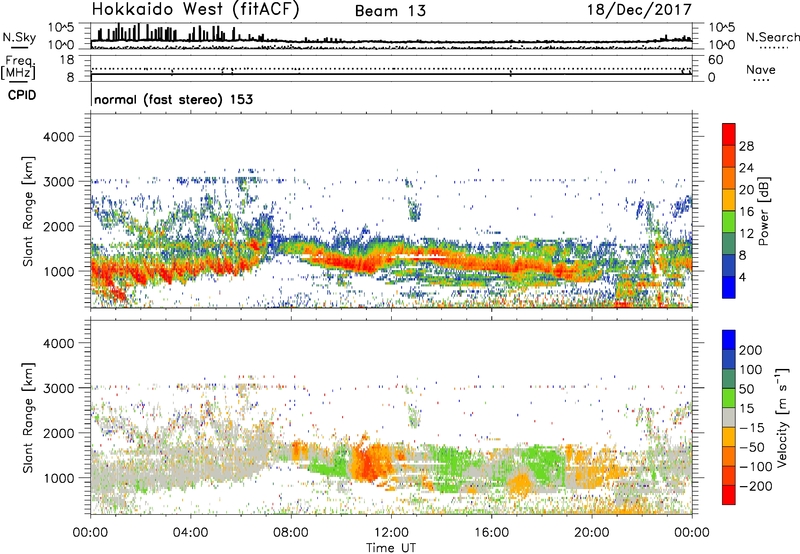
Task: Click 'Slant Range [km]' label of power panel
Action: pos(28,211)
